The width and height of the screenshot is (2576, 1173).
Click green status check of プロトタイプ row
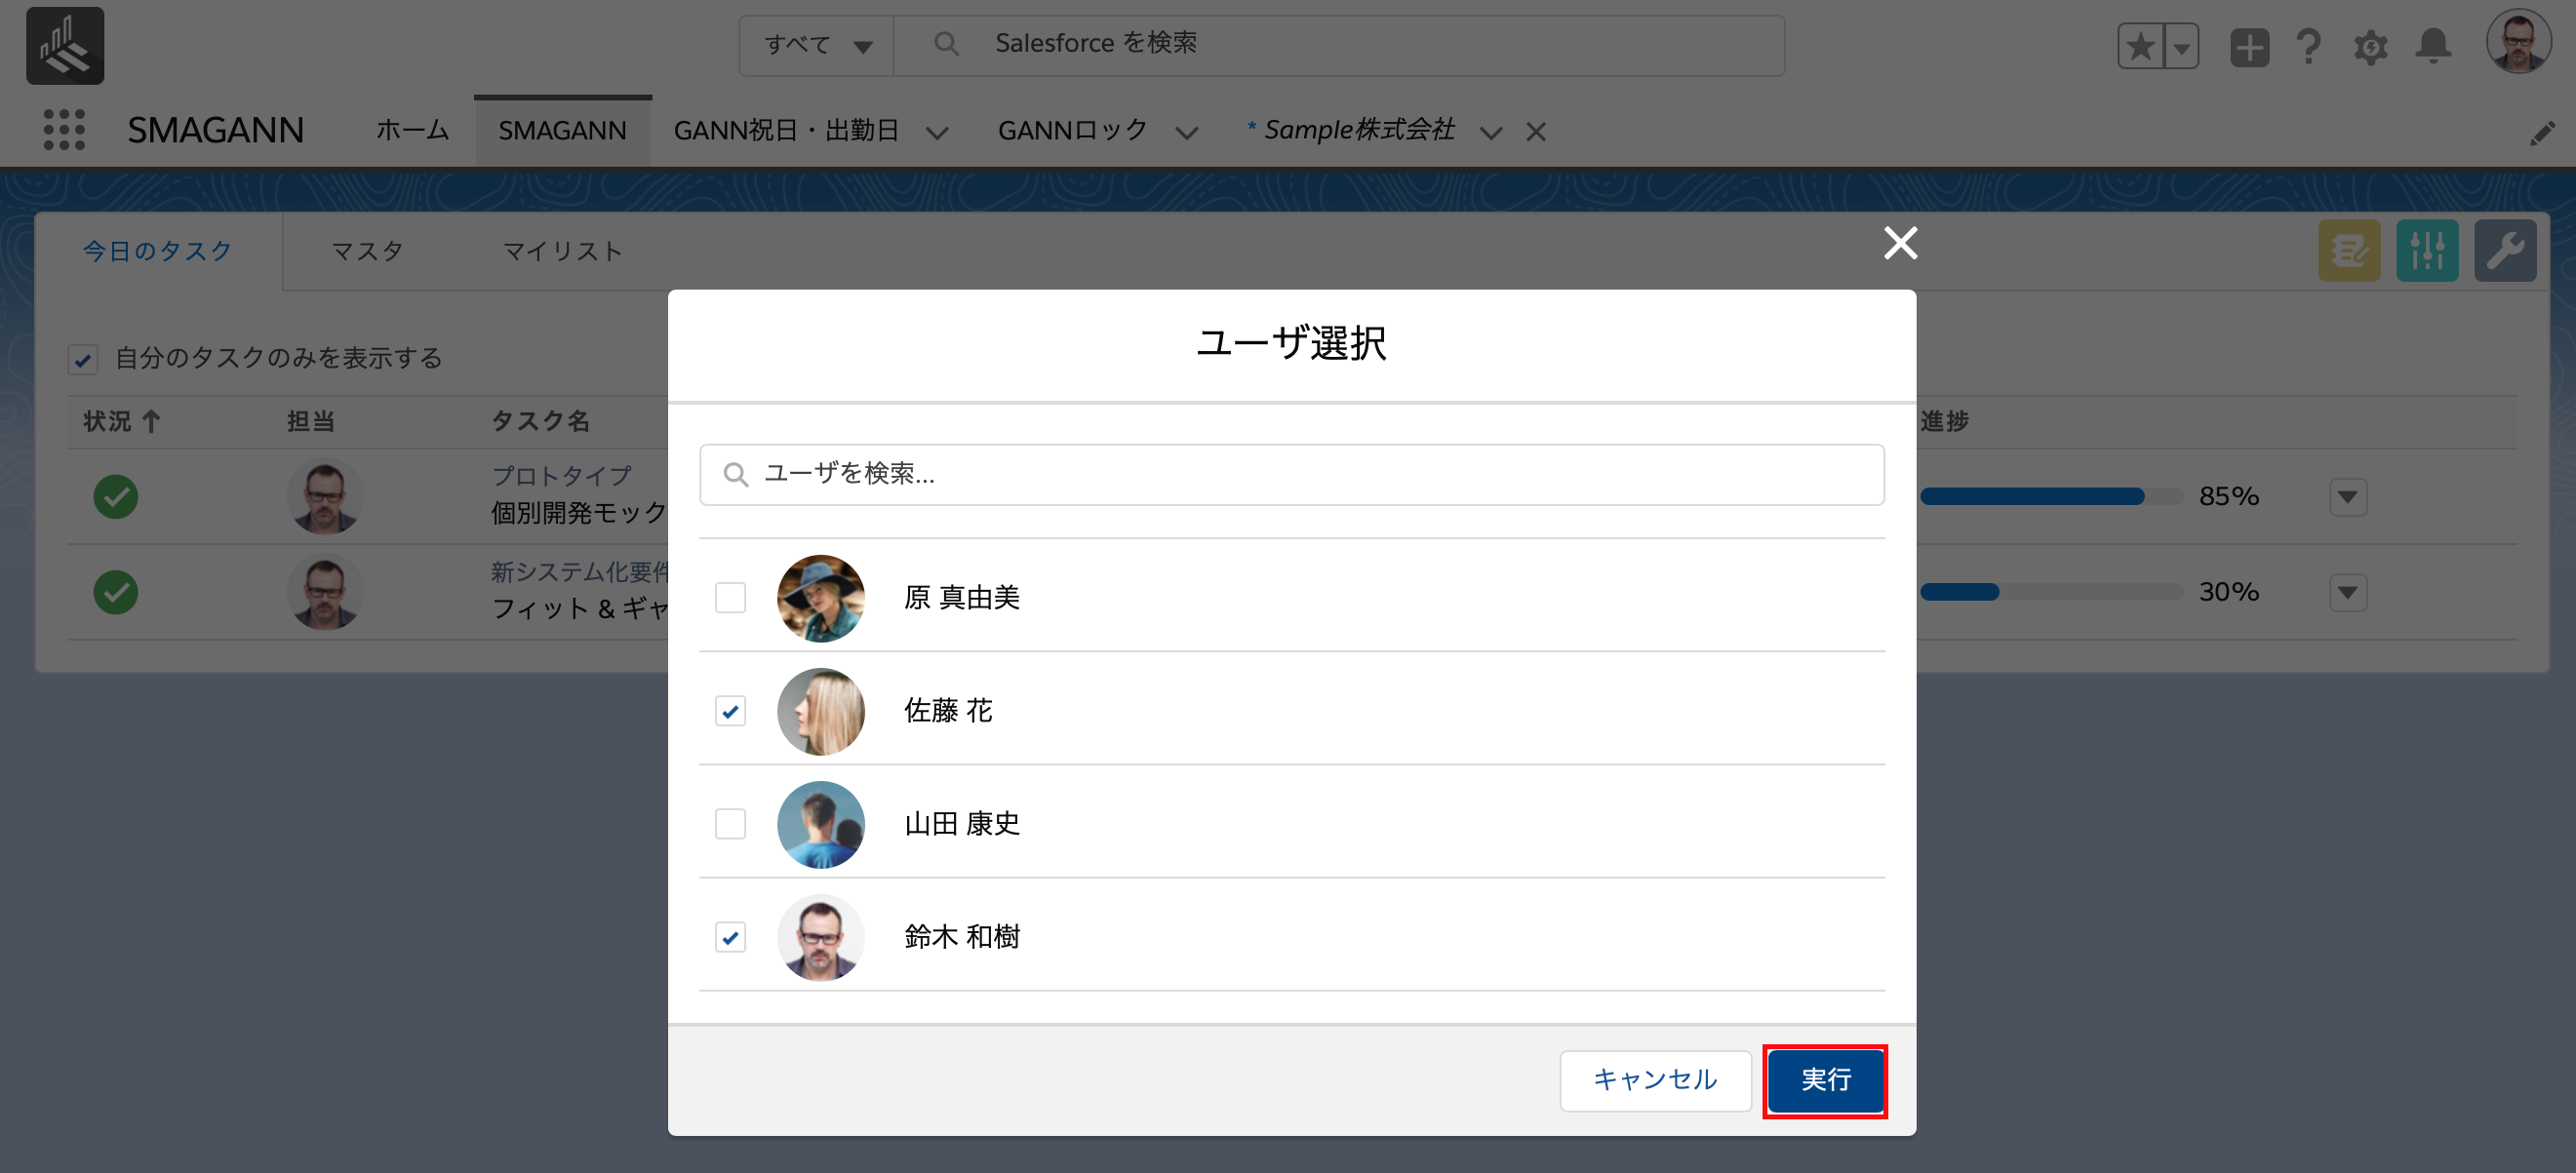116,496
